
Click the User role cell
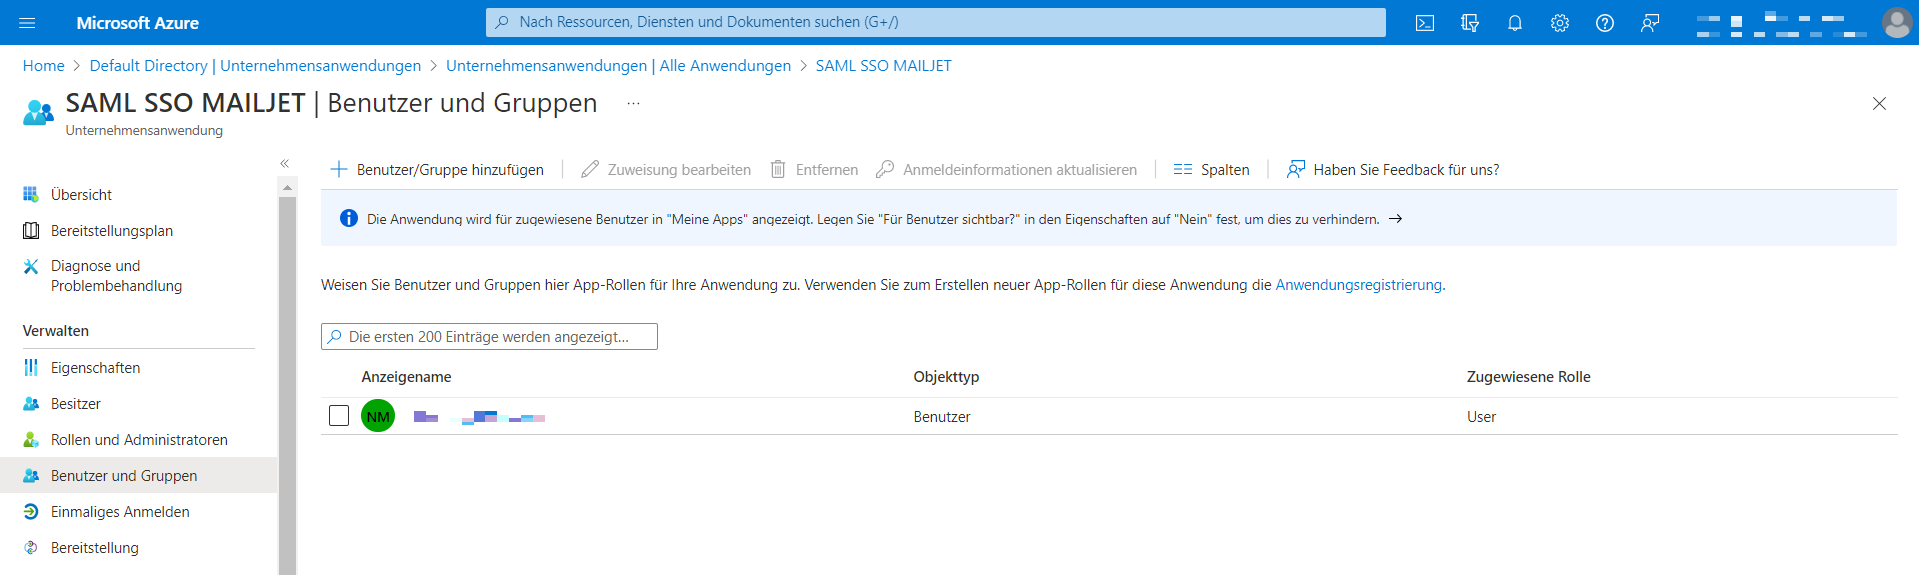click(x=1481, y=417)
